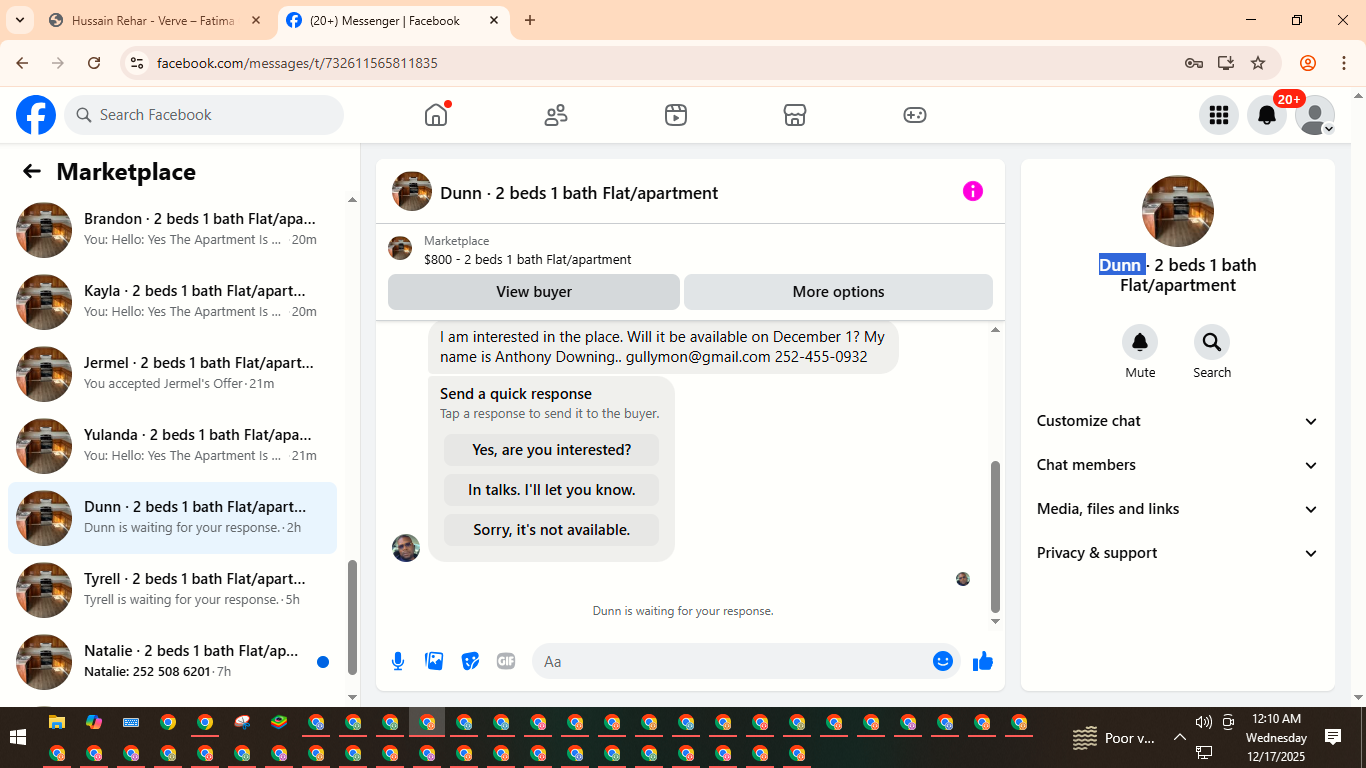Open the Brandon conversation
Viewport: 1366px width, 768px height.
click(172, 230)
